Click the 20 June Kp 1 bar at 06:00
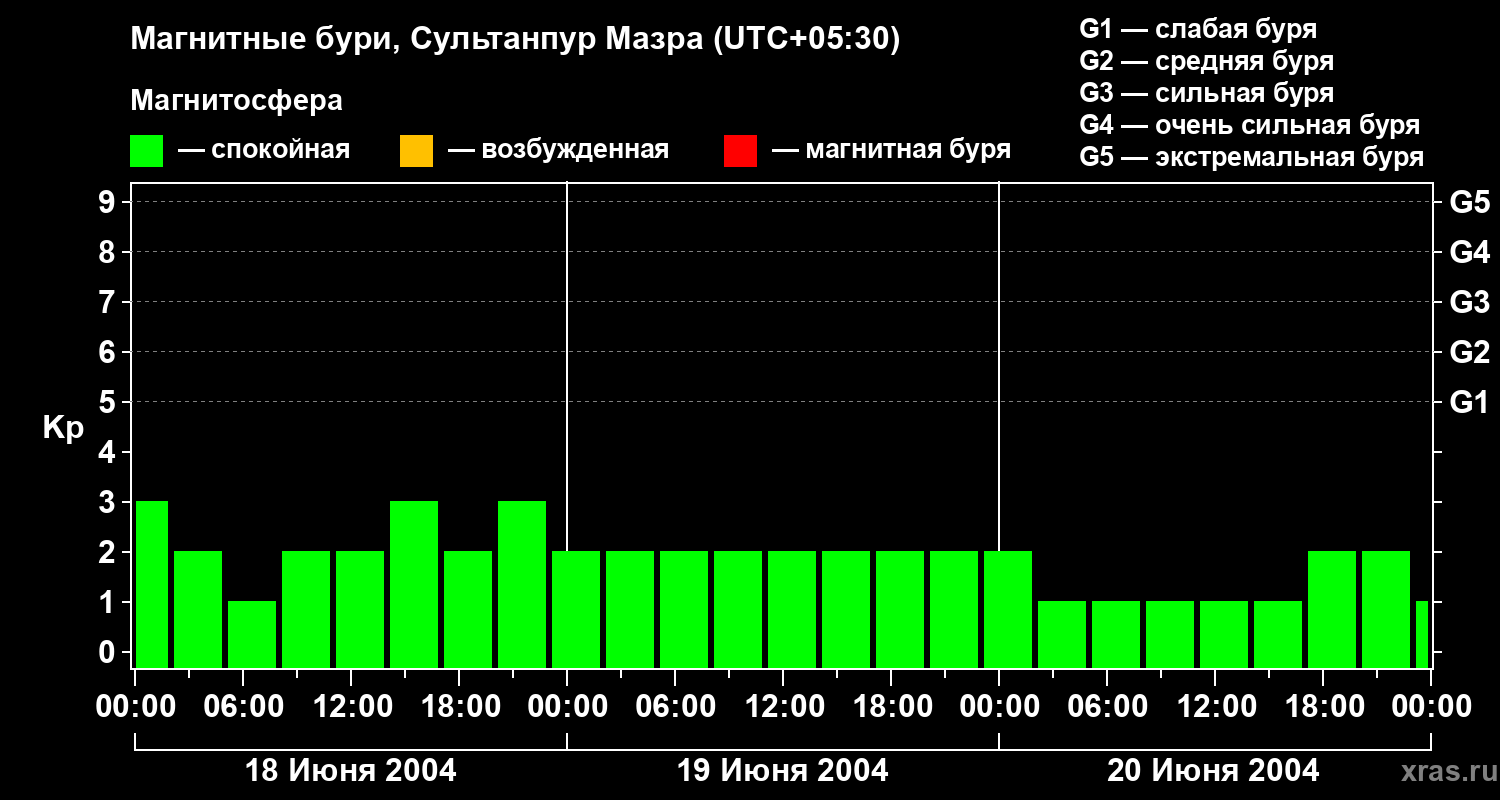 coord(1116,635)
